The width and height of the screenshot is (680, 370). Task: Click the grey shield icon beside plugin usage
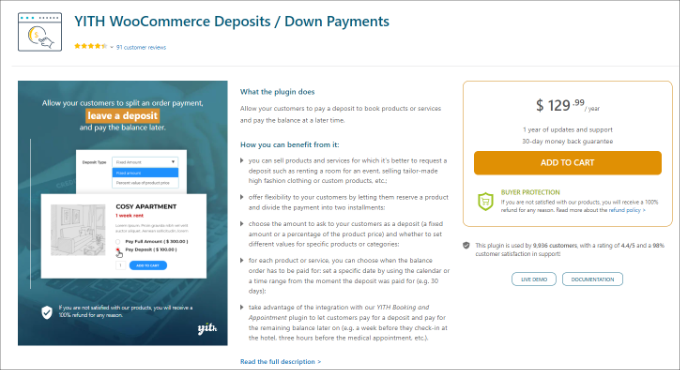466,246
